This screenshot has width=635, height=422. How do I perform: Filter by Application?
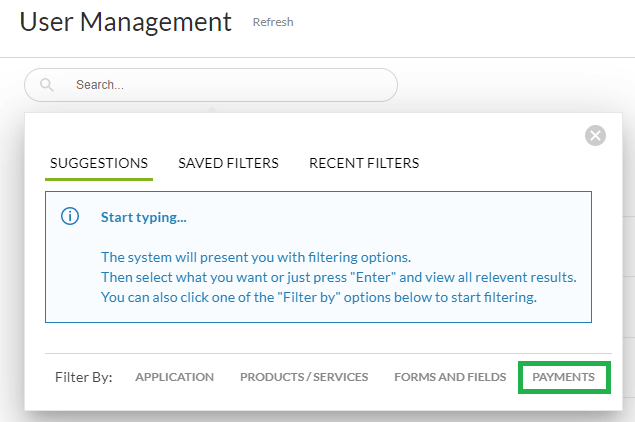pyautogui.click(x=174, y=377)
